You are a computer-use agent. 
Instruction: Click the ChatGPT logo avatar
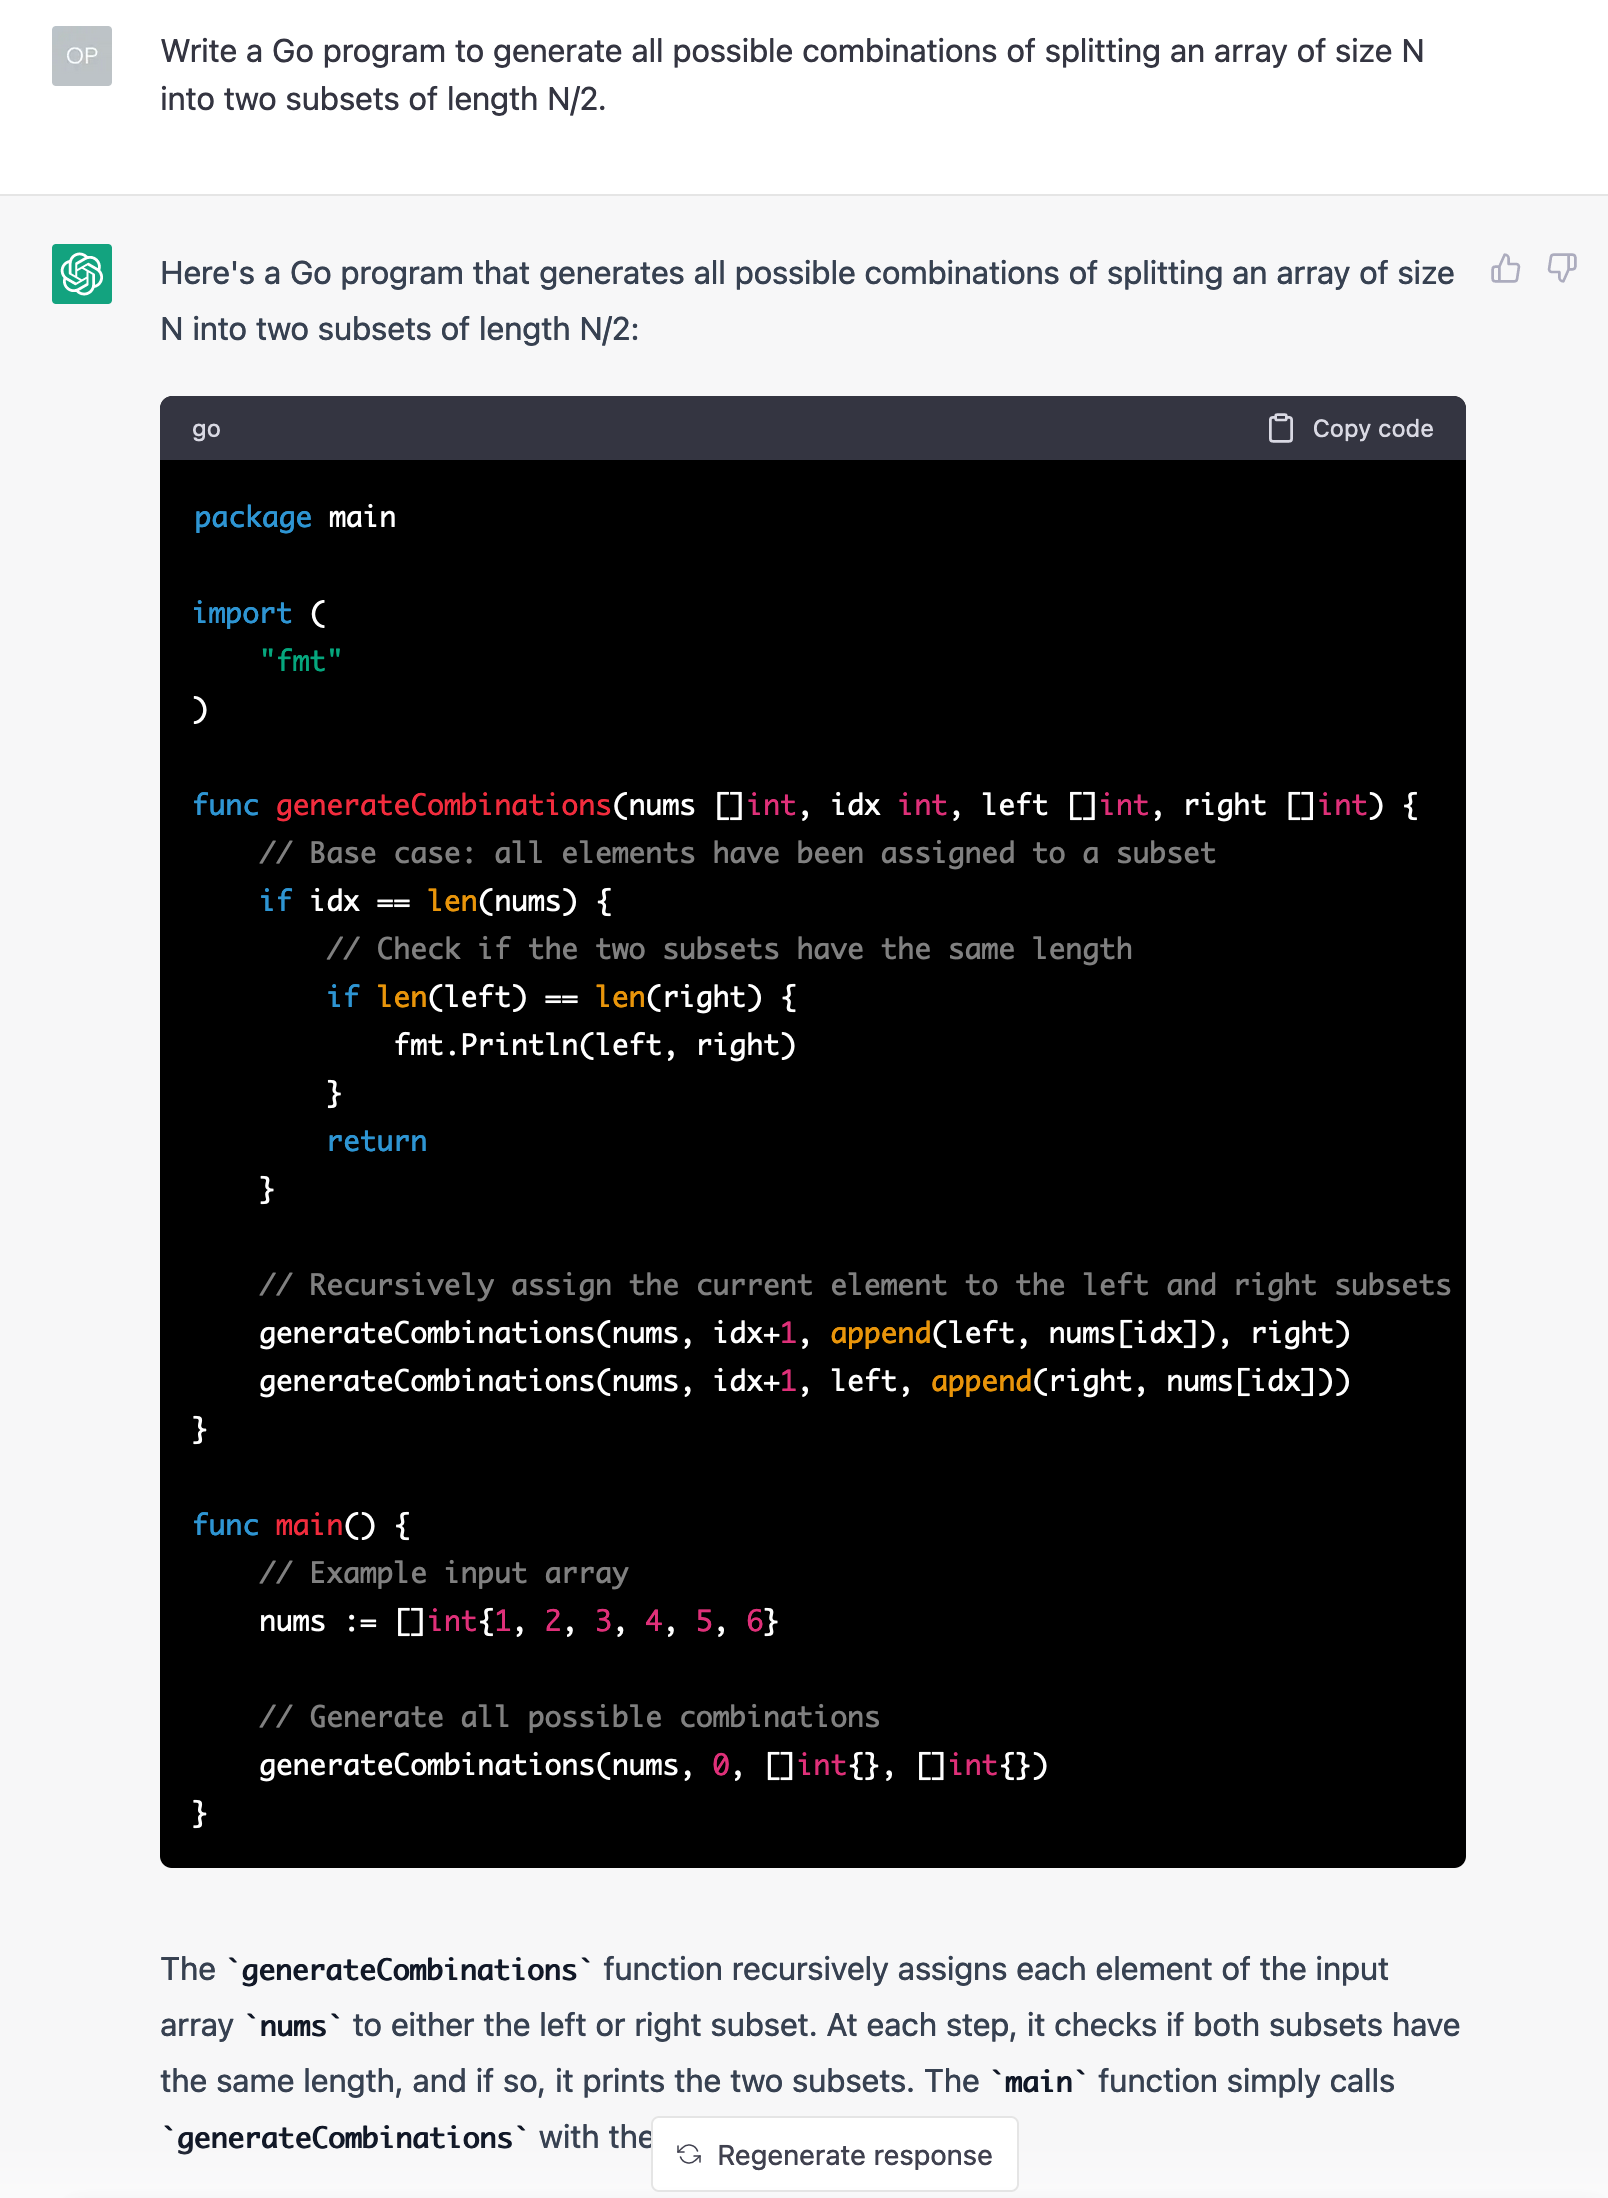point(82,274)
